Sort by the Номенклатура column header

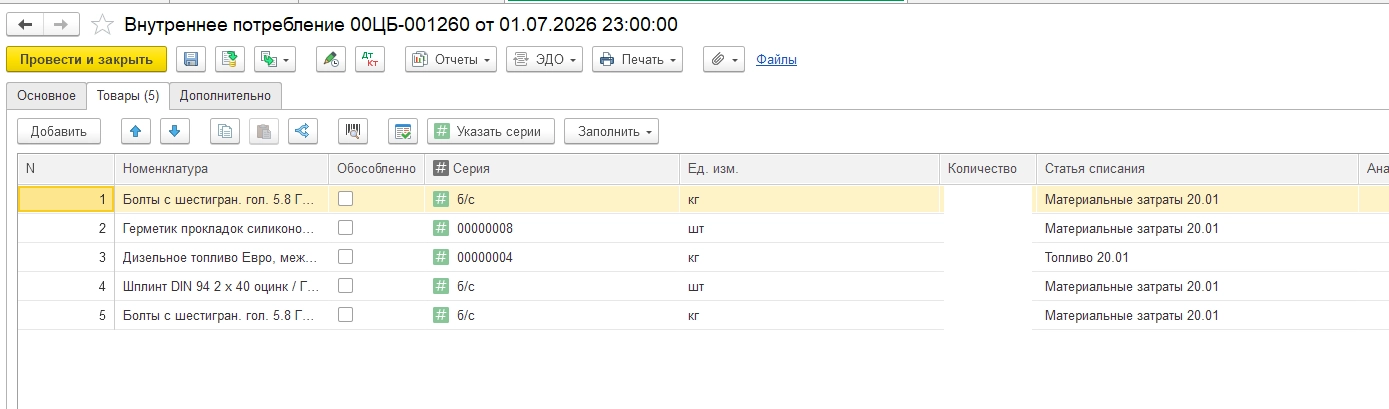(222, 169)
